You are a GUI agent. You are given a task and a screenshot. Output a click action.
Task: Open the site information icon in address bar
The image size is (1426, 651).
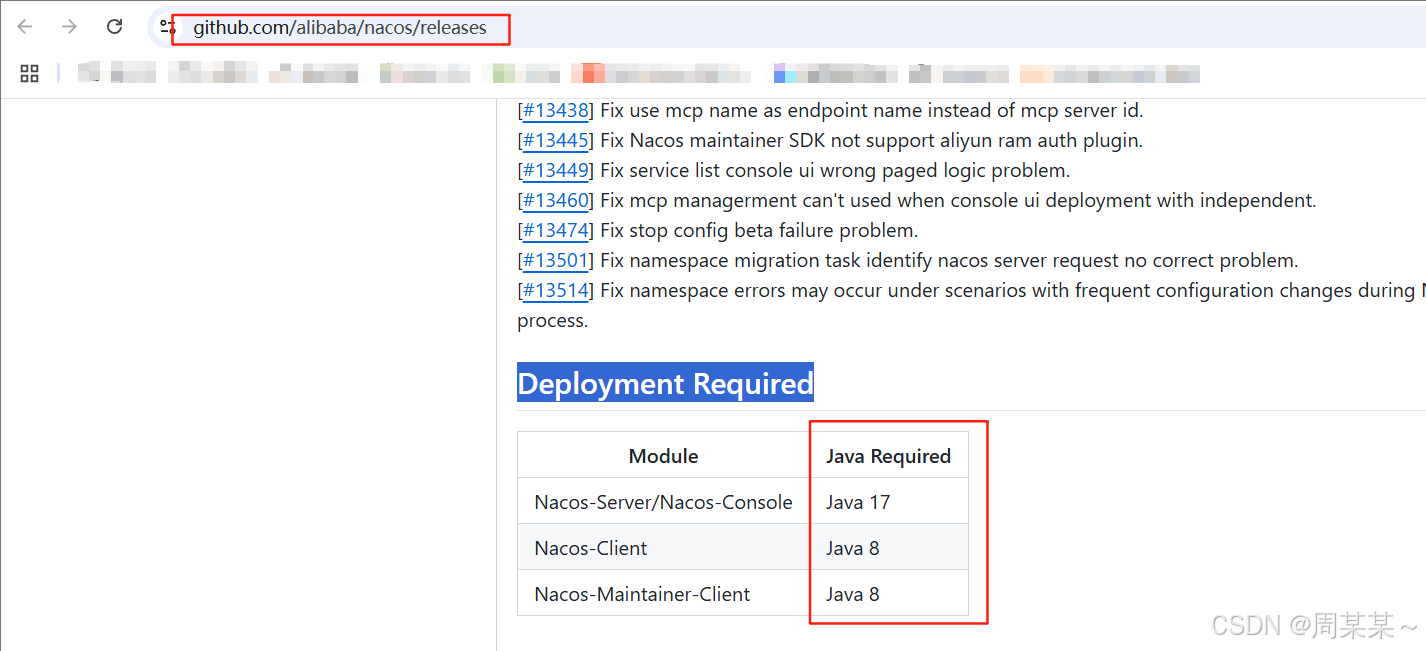coord(168,28)
